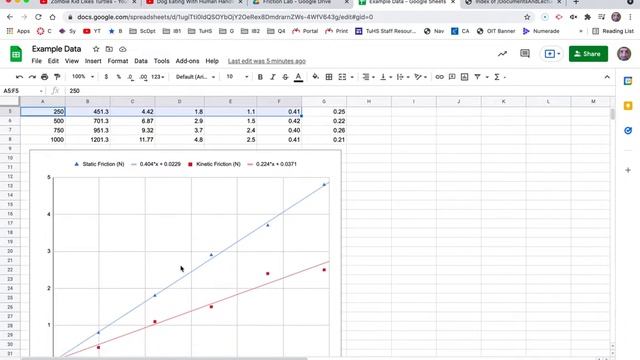Open the Calendar side panel icon
The height and width of the screenshot is (360, 640).
[x=628, y=81]
